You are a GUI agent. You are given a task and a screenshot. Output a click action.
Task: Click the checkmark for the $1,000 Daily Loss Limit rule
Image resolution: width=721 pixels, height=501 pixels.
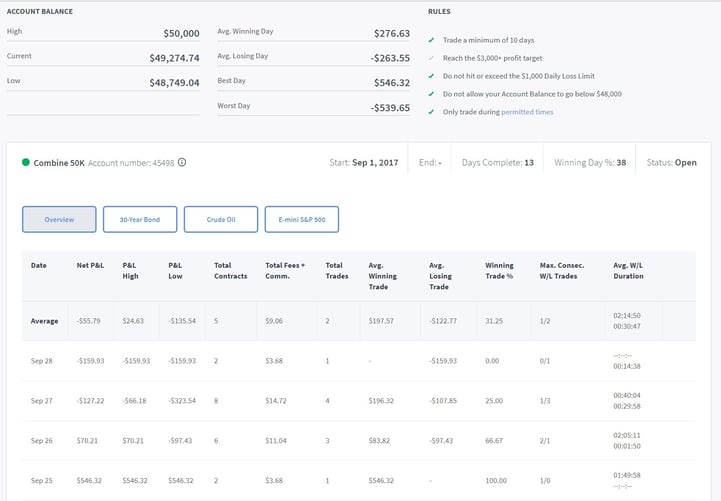click(x=431, y=76)
